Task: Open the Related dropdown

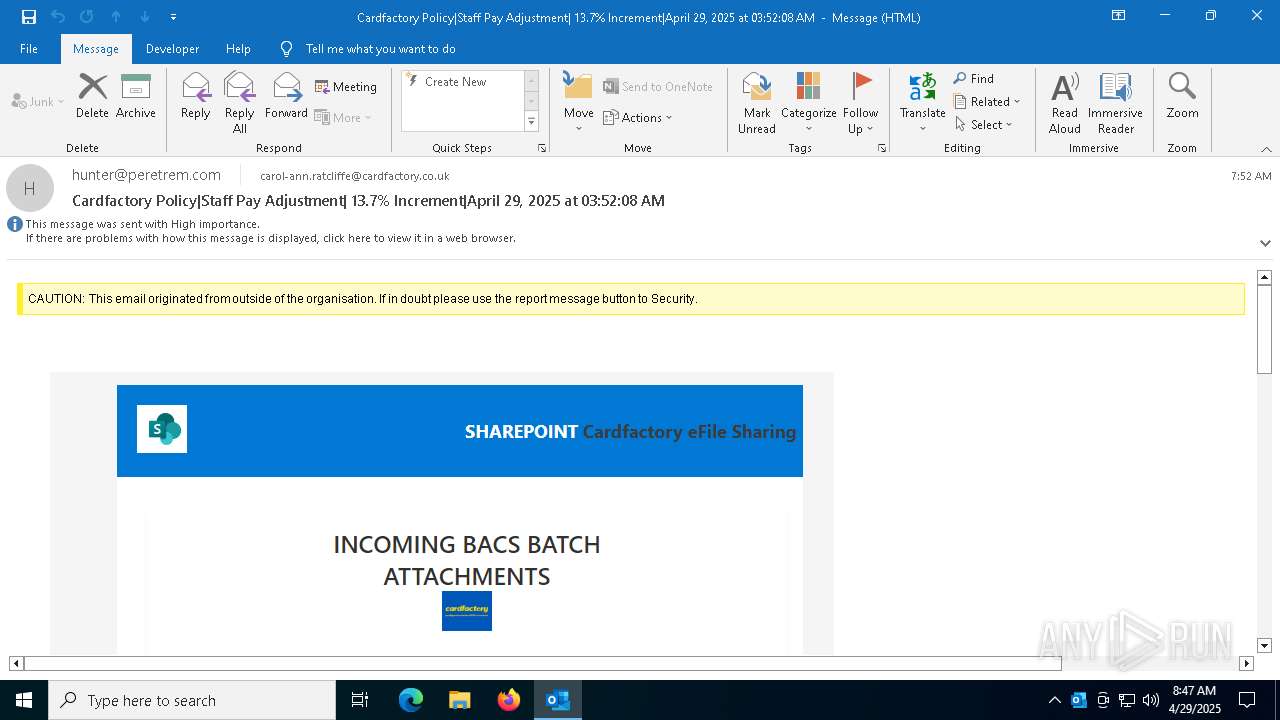Action: (987, 102)
